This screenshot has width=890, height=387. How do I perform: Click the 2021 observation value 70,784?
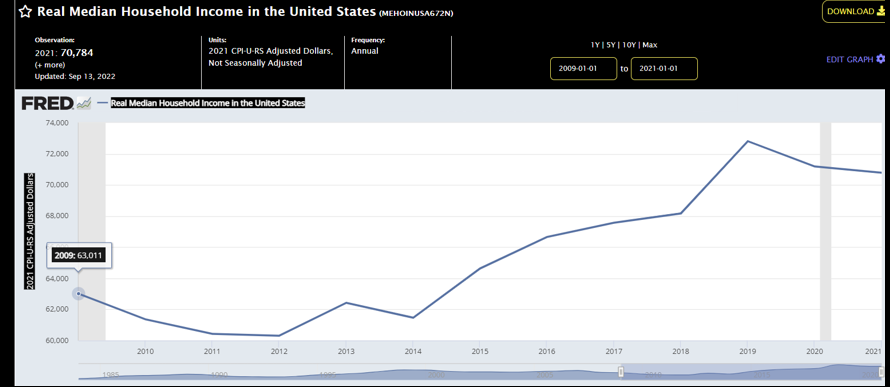tap(78, 53)
